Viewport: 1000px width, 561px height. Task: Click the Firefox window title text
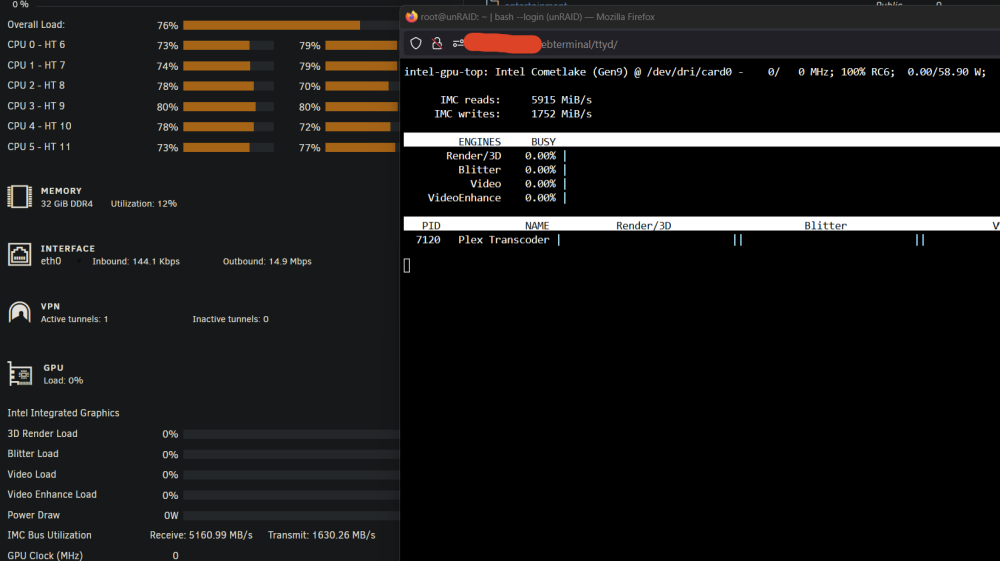(x=538, y=17)
